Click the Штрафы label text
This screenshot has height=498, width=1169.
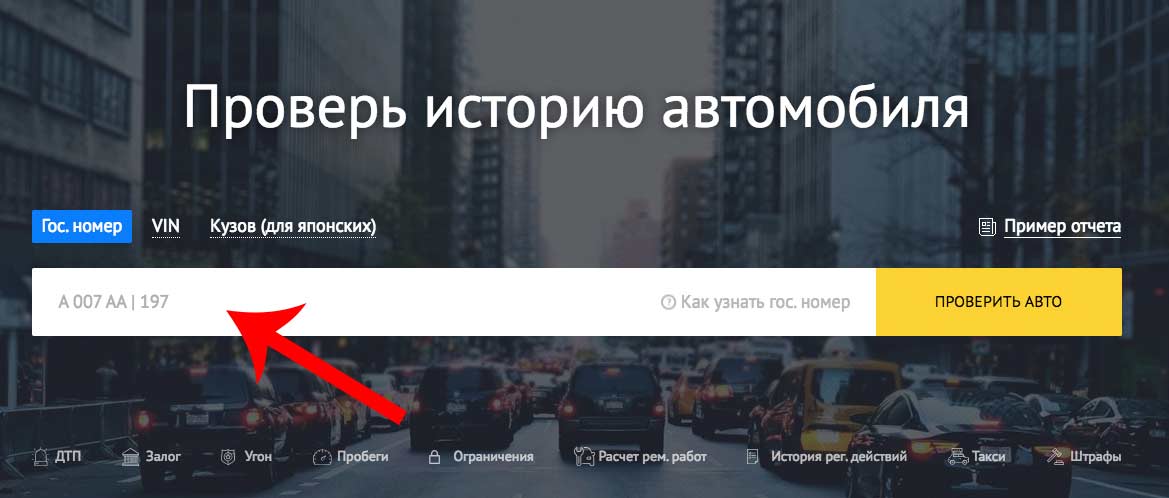(1095, 457)
